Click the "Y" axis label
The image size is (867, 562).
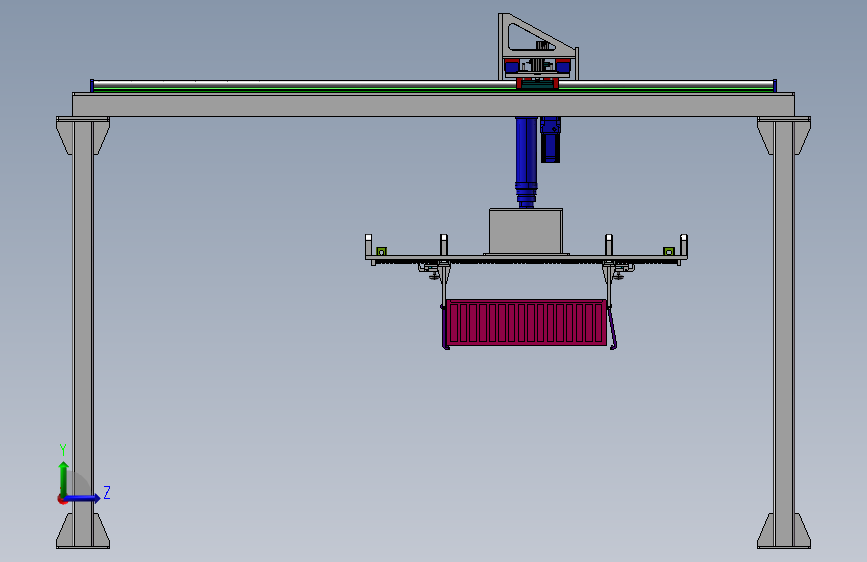pyautogui.click(x=63, y=449)
